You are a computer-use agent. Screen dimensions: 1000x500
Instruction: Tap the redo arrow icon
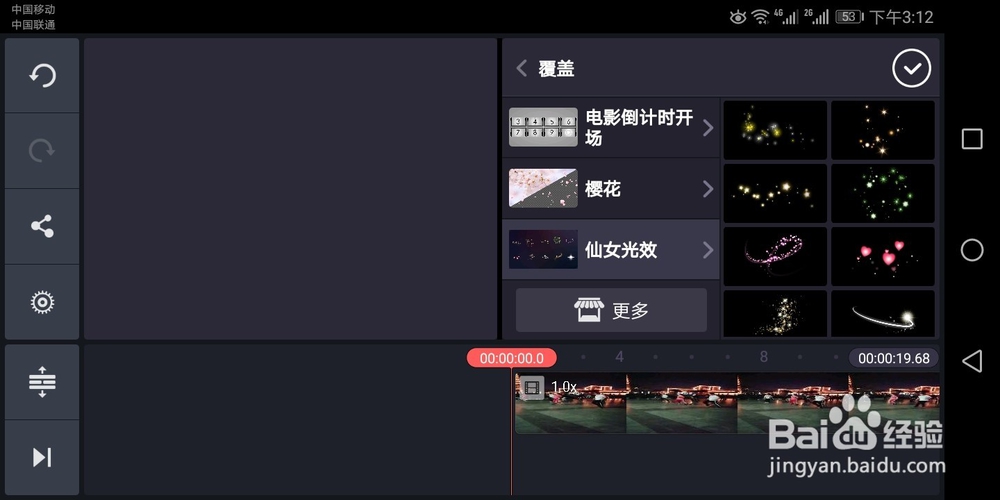(x=42, y=151)
